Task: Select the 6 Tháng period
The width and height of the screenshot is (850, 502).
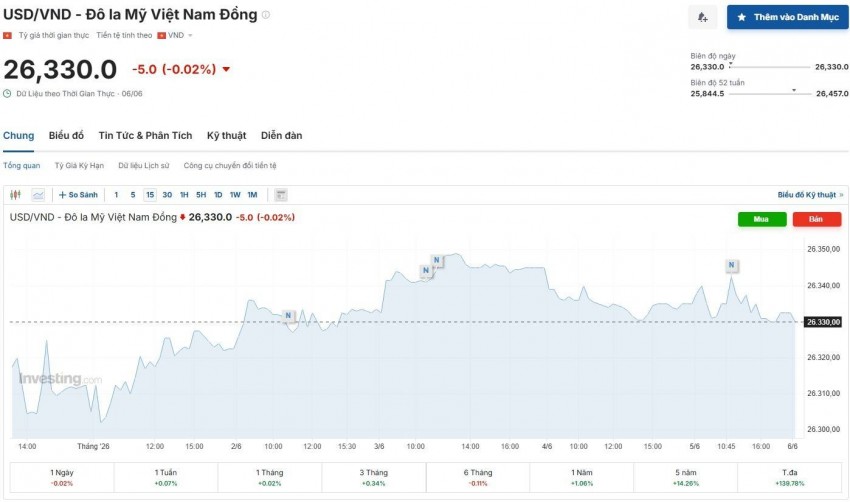Action: click(478, 477)
